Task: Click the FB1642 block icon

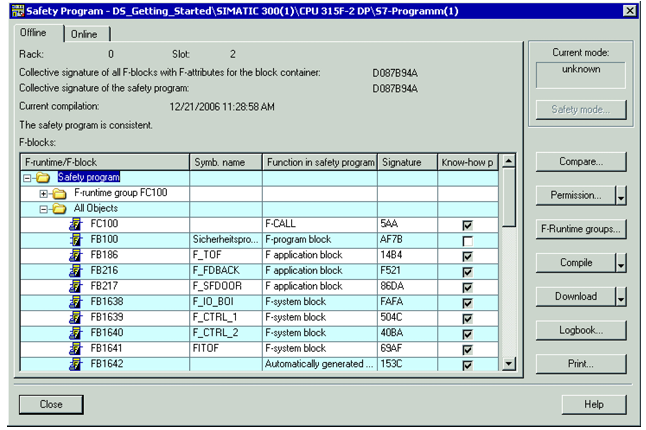Action: coord(75,364)
